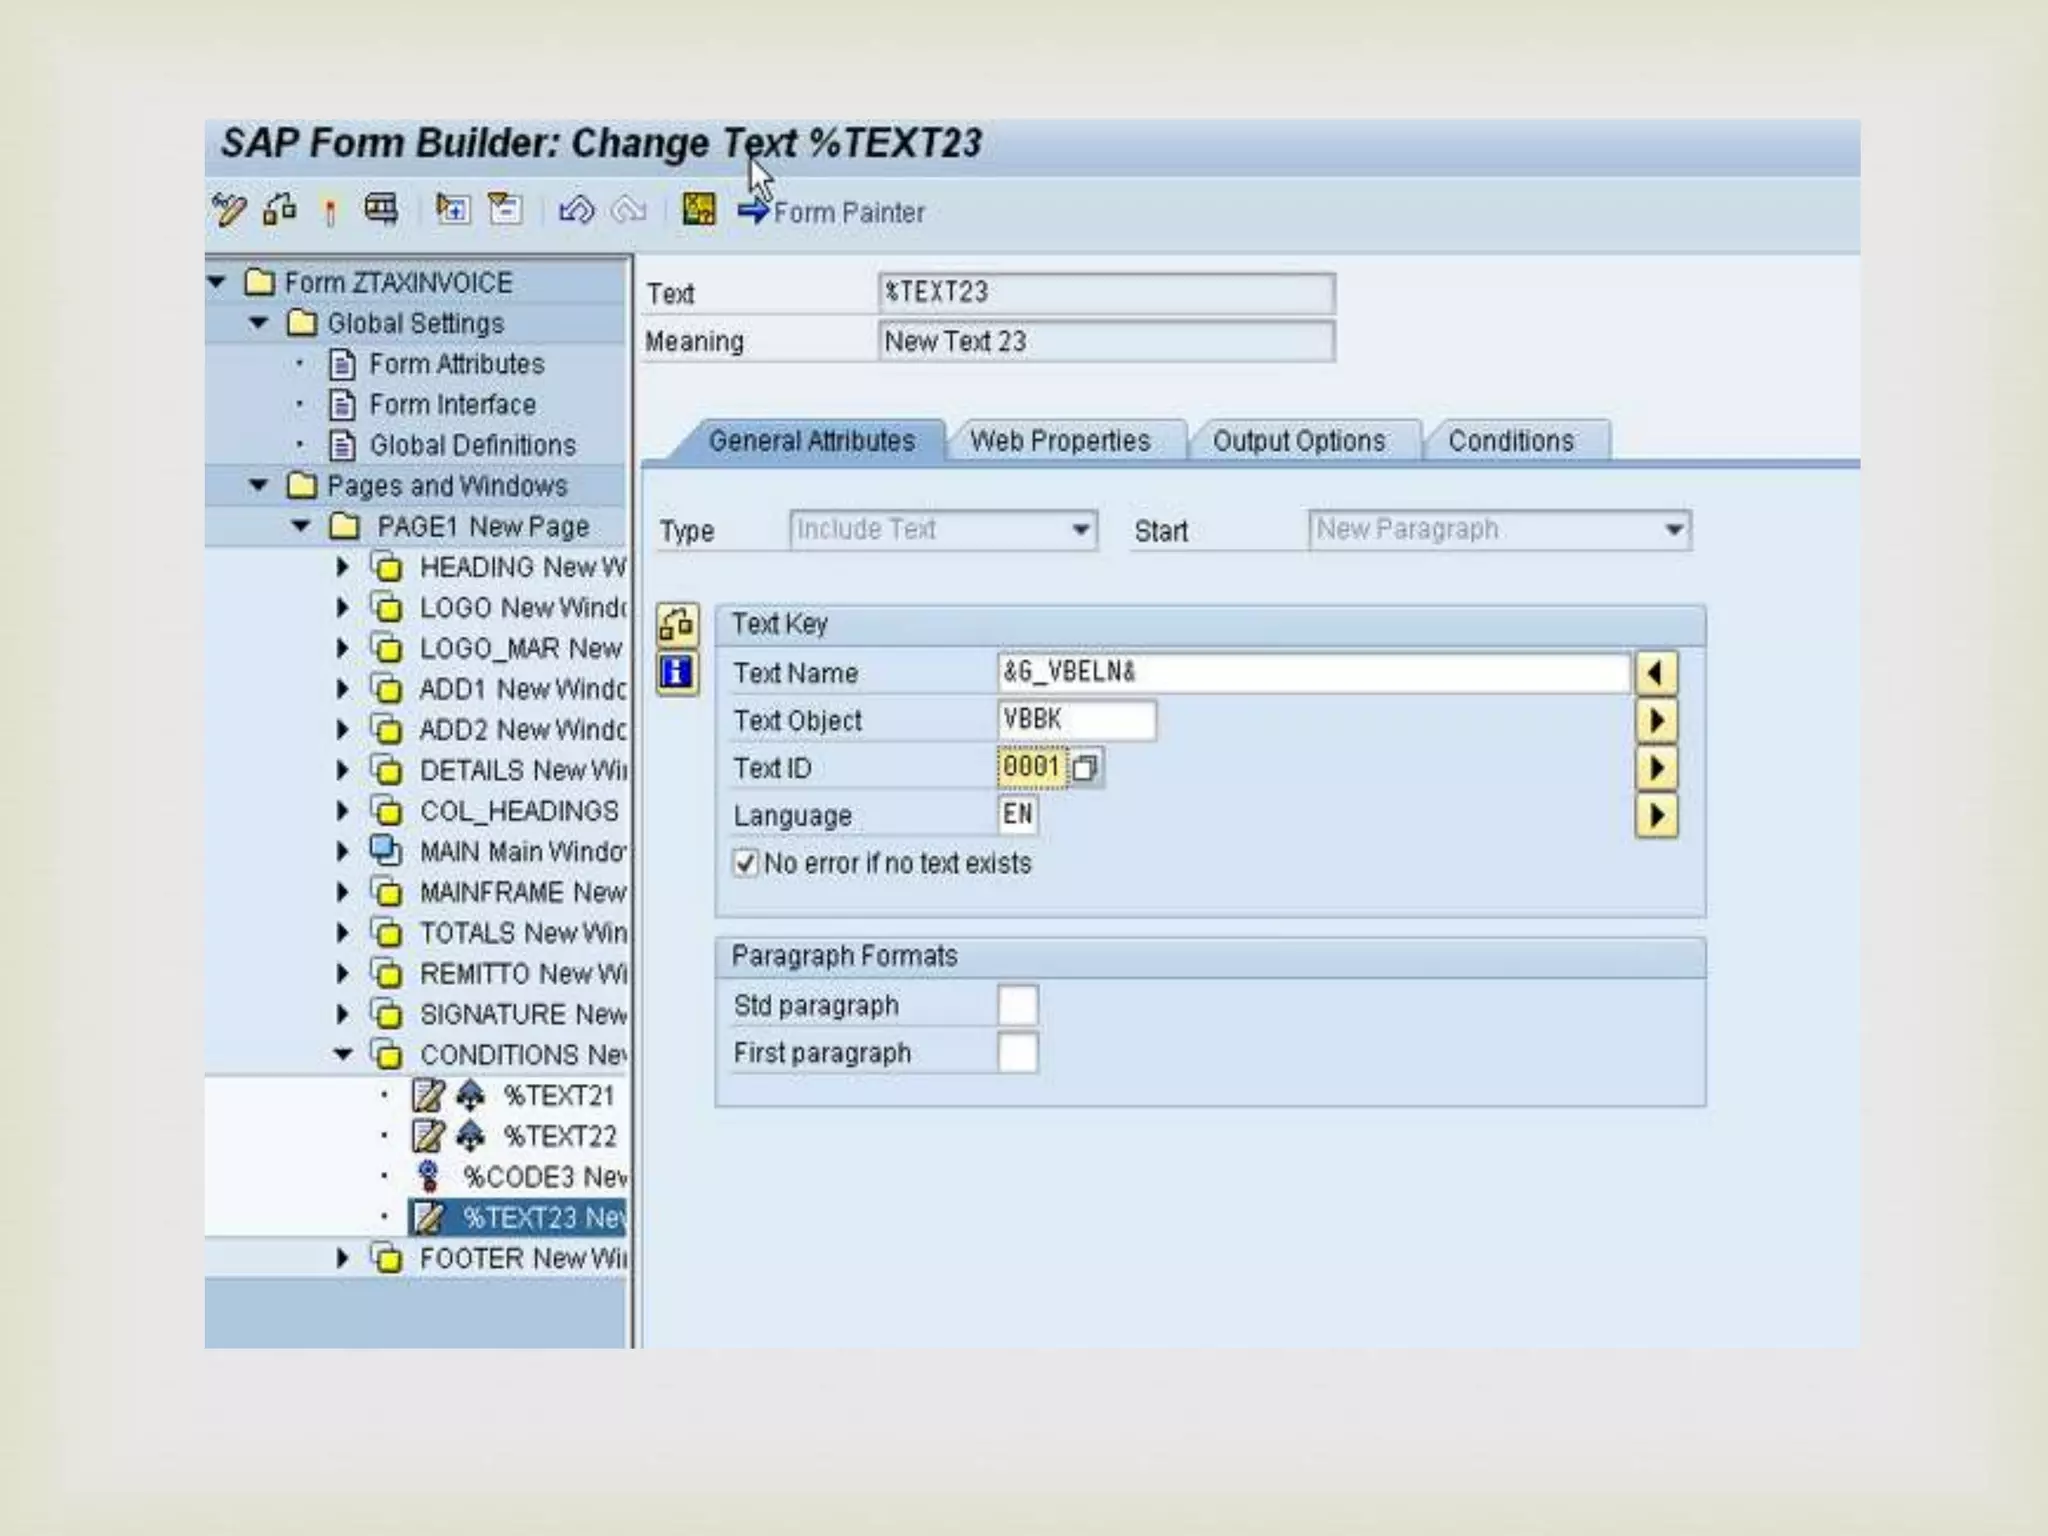This screenshot has width=2048, height=1536.
Task: Switch to the Conditions tab
Action: click(1510, 441)
